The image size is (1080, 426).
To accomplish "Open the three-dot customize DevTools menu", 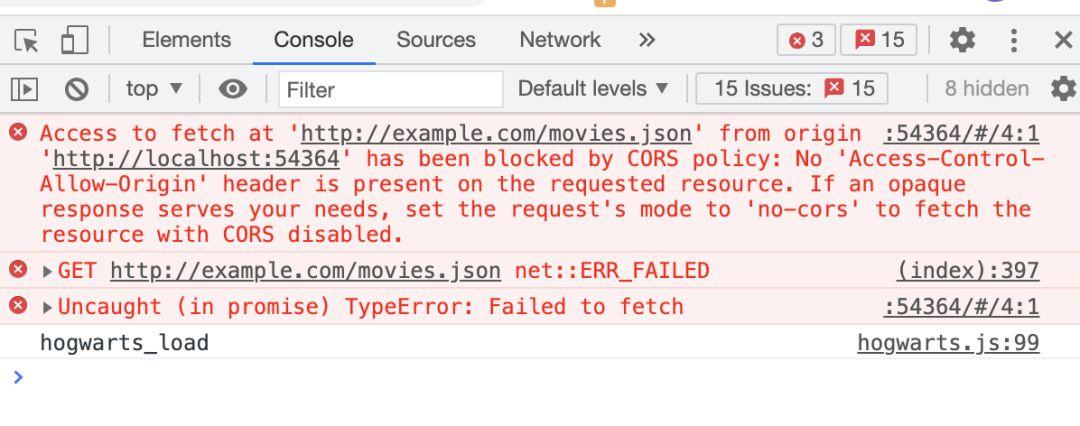I will 1014,40.
